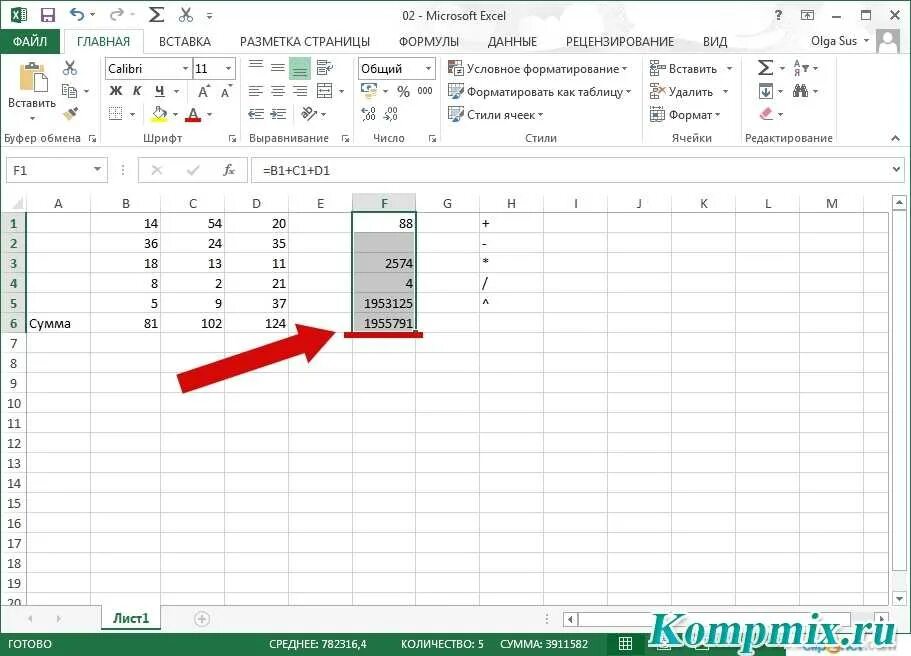Increase decimal places icon
Image resolution: width=911 pixels, height=656 pixels.
(x=368, y=114)
